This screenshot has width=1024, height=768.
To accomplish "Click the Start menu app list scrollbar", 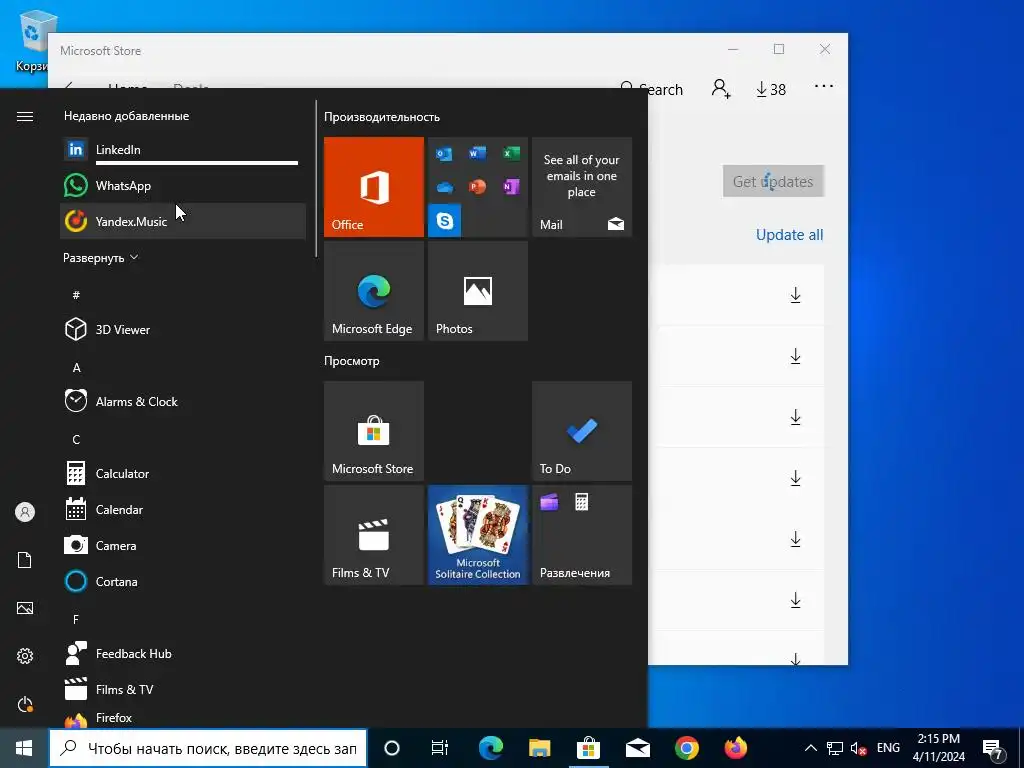I will pos(317,178).
